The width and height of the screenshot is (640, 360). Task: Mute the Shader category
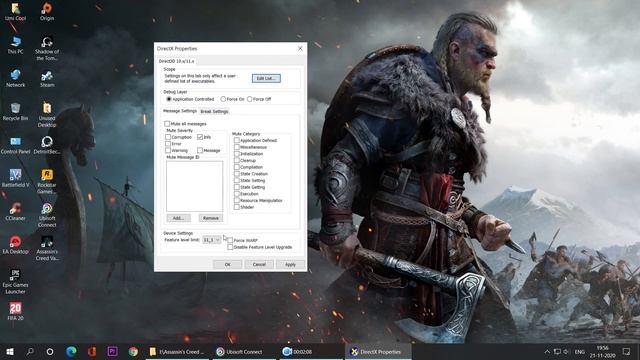pyautogui.click(x=237, y=207)
